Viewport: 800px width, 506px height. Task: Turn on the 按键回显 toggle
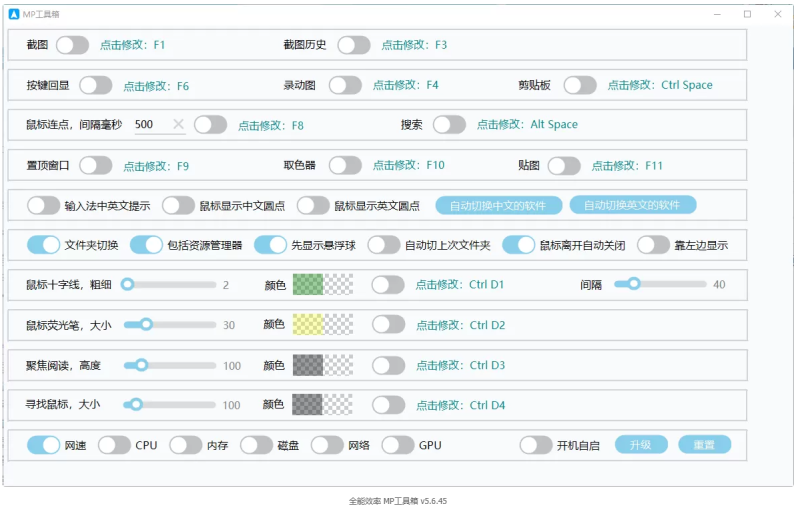(95, 85)
